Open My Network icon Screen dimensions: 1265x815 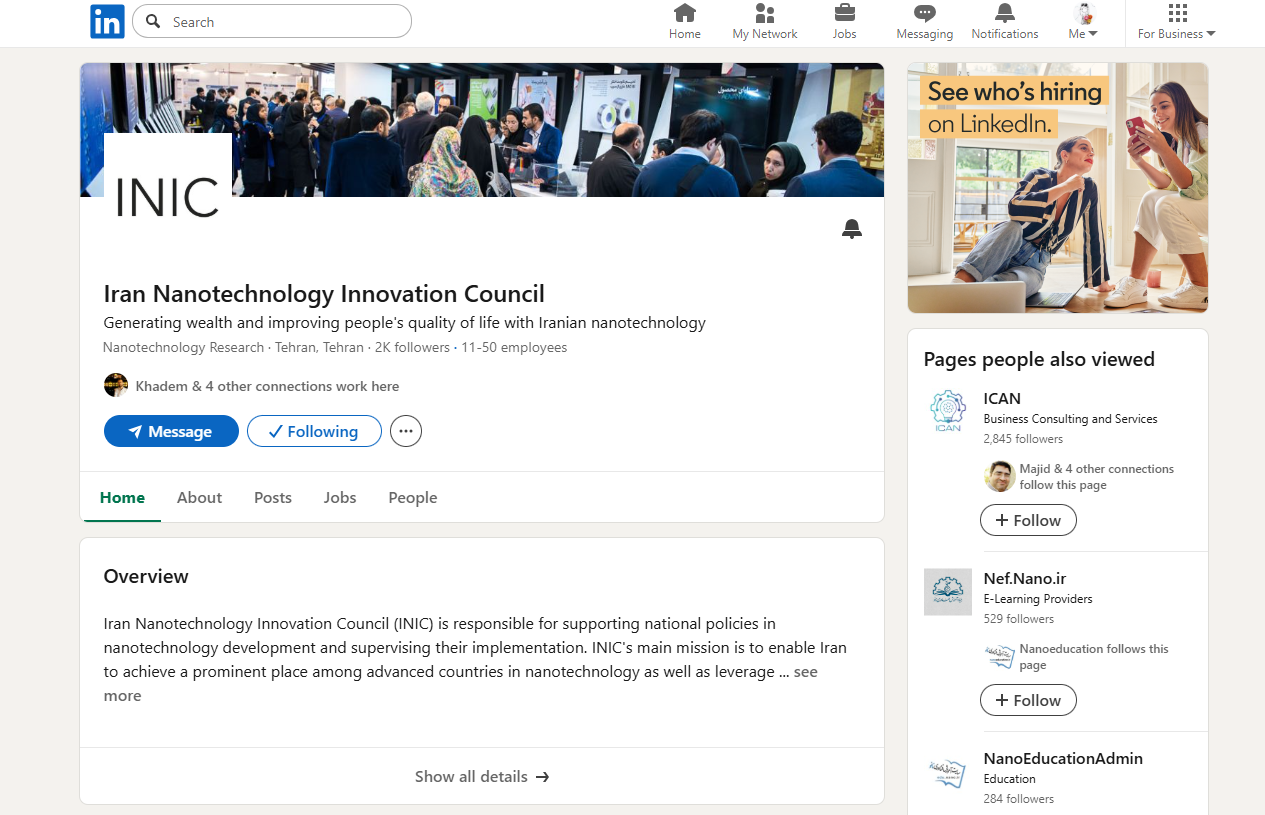tap(765, 14)
